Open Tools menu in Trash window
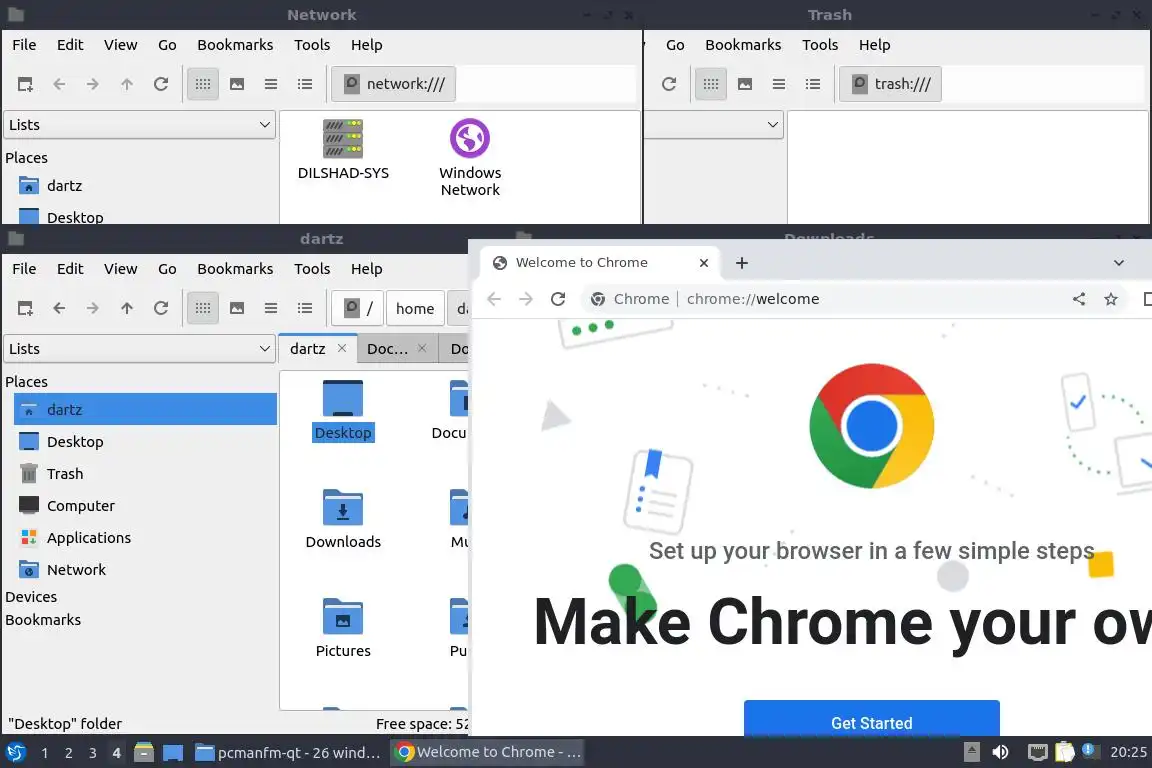This screenshot has width=1152, height=768. pyautogui.click(x=820, y=45)
